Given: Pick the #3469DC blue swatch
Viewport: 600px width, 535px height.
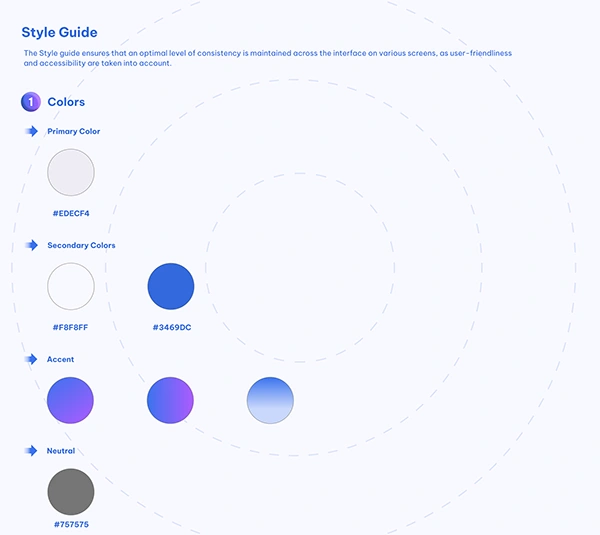Looking at the screenshot, I should click(x=171, y=286).
